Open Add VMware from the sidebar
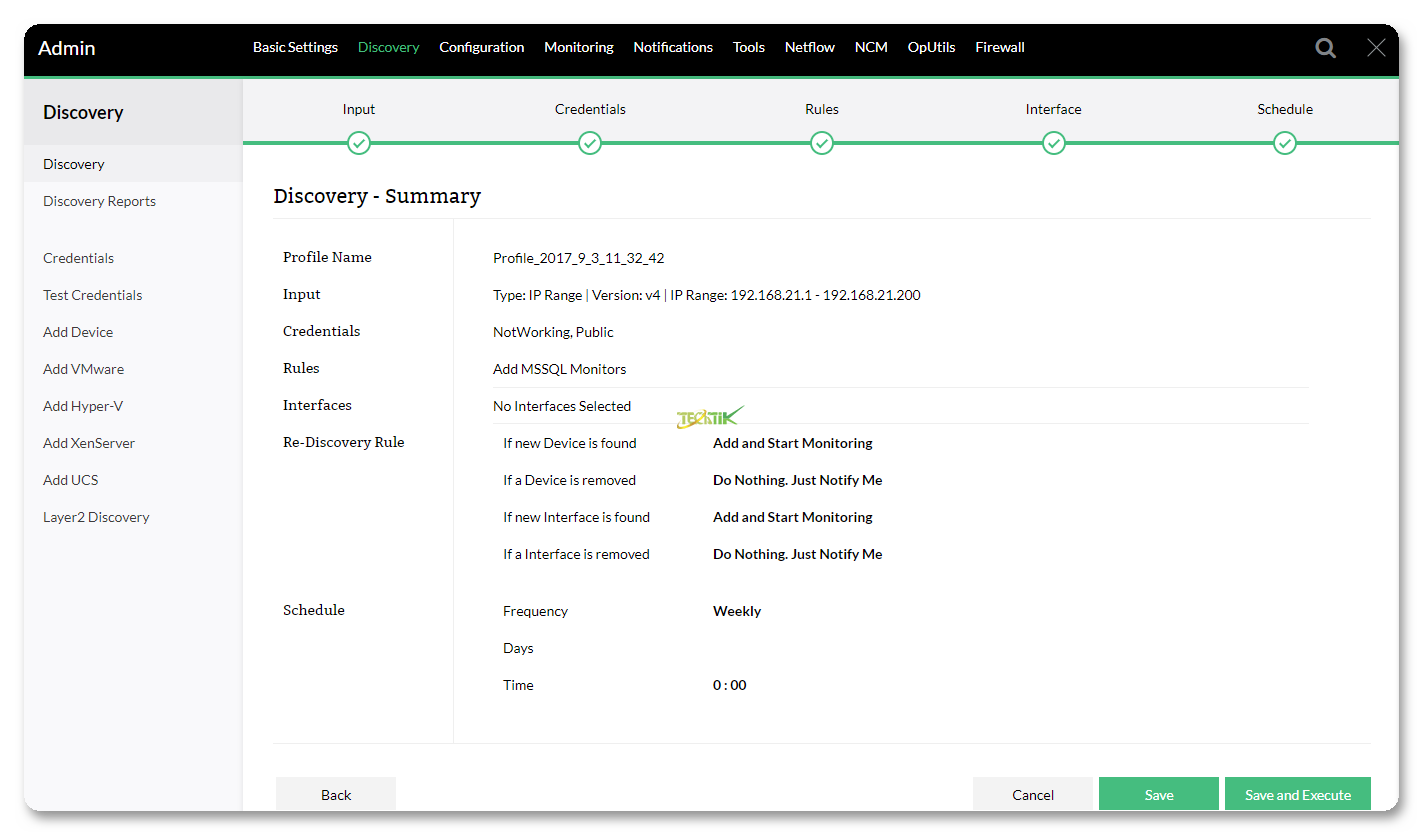 click(x=83, y=369)
